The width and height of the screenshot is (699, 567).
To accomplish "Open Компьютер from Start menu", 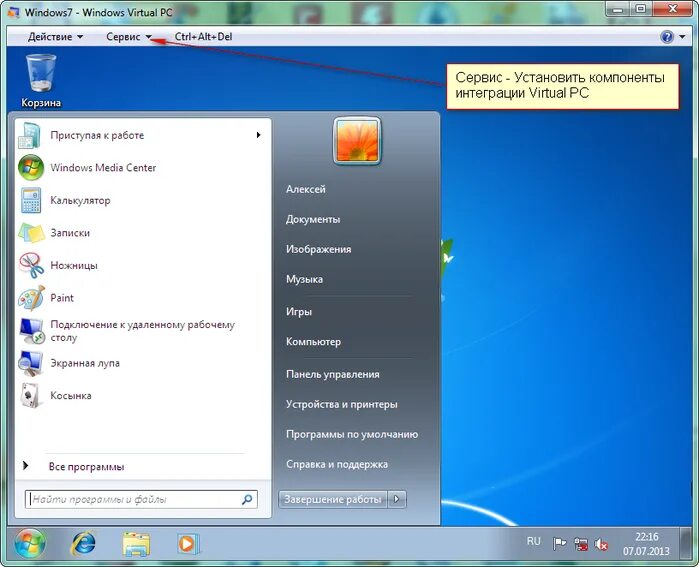I will tap(313, 341).
